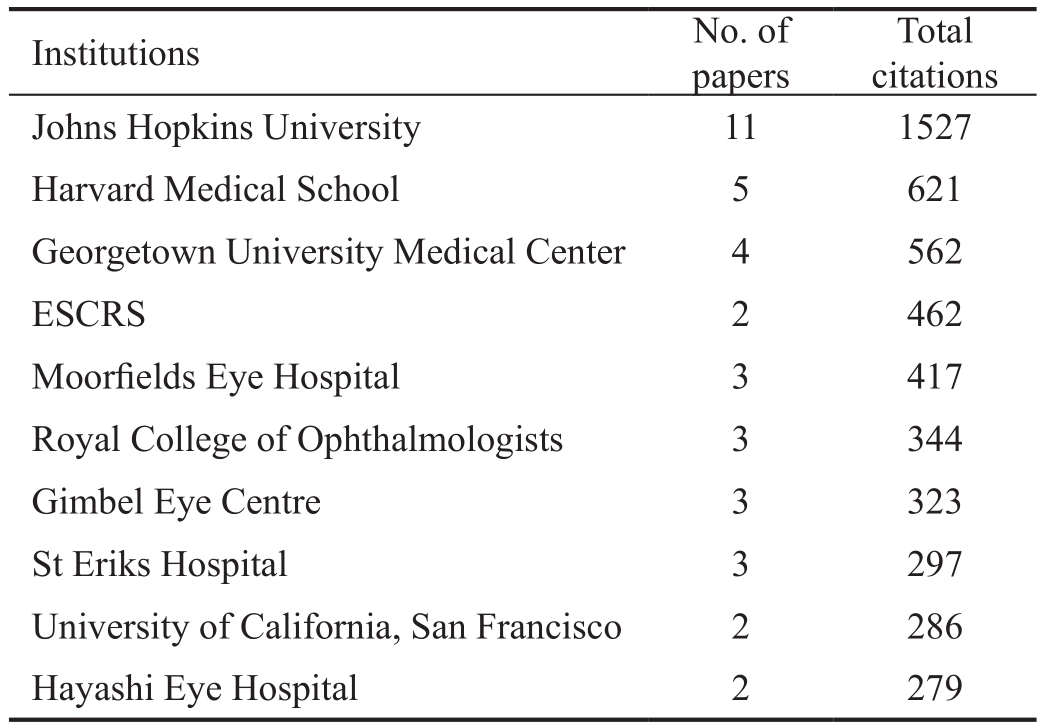Image resolution: width=1042 pixels, height=728 pixels.
Task: Click the 344 citations value
Action: tap(934, 439)
